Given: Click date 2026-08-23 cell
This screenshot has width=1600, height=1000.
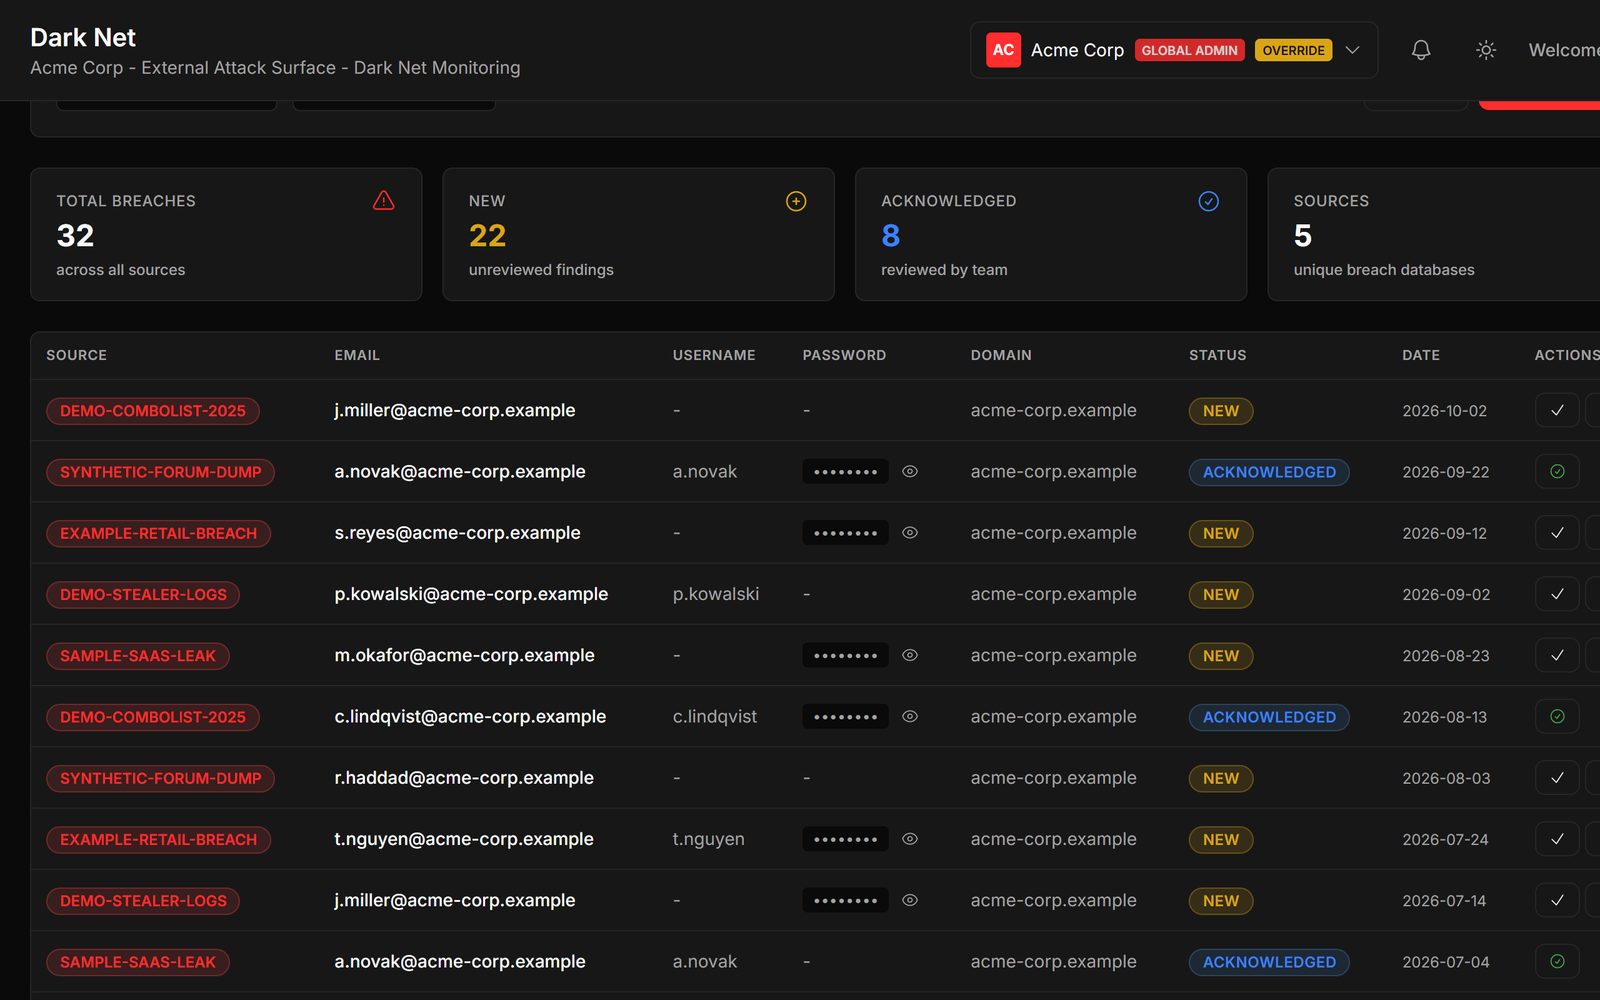Looking at the screenshot, I should coord(1446,655).
